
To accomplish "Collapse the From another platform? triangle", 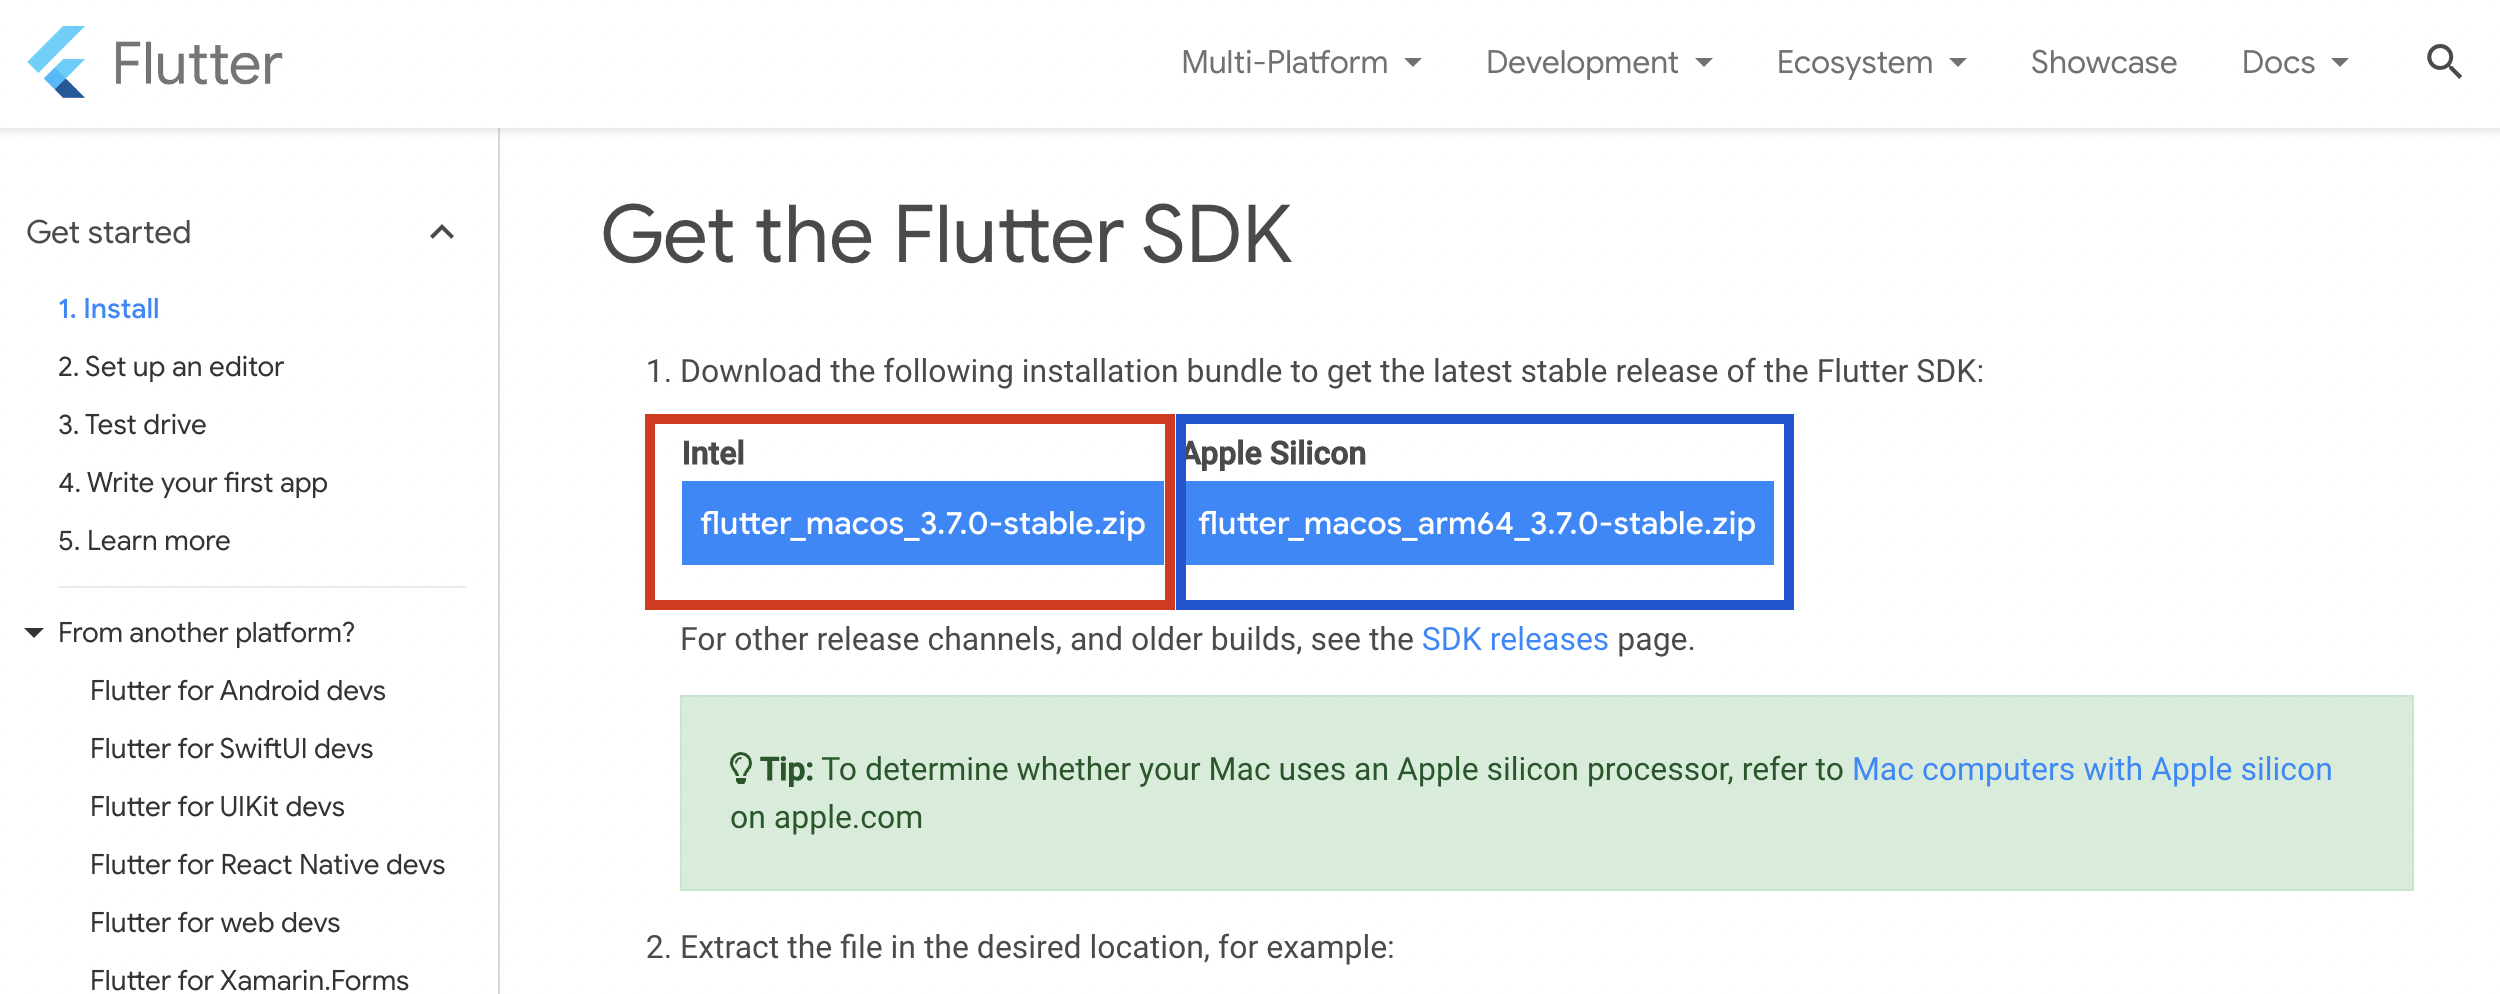I will point(34,632).
